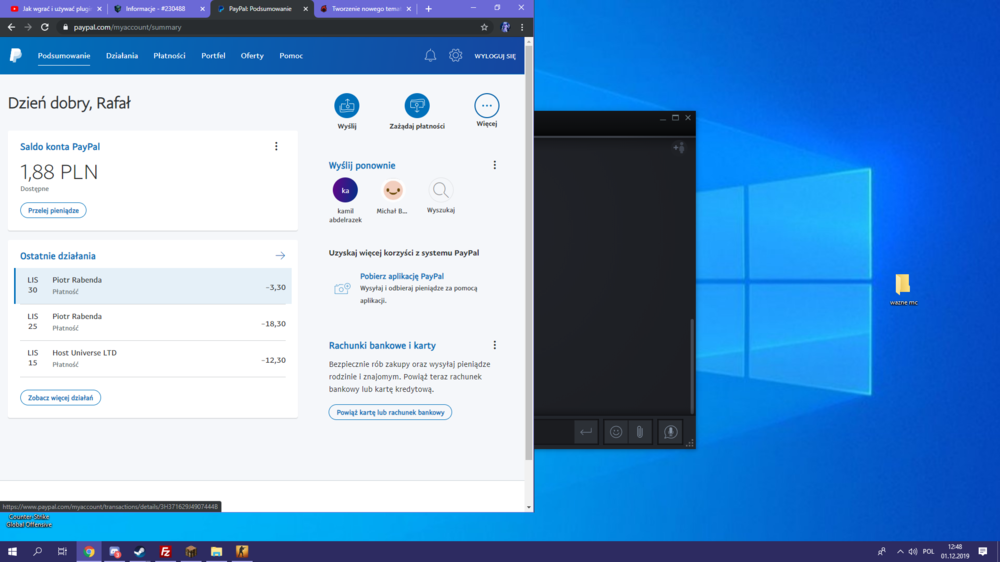Screen dimensions: 1000x562
Task: Open Rachunki bankowe i karty options menu
Action: pos(494,345)
